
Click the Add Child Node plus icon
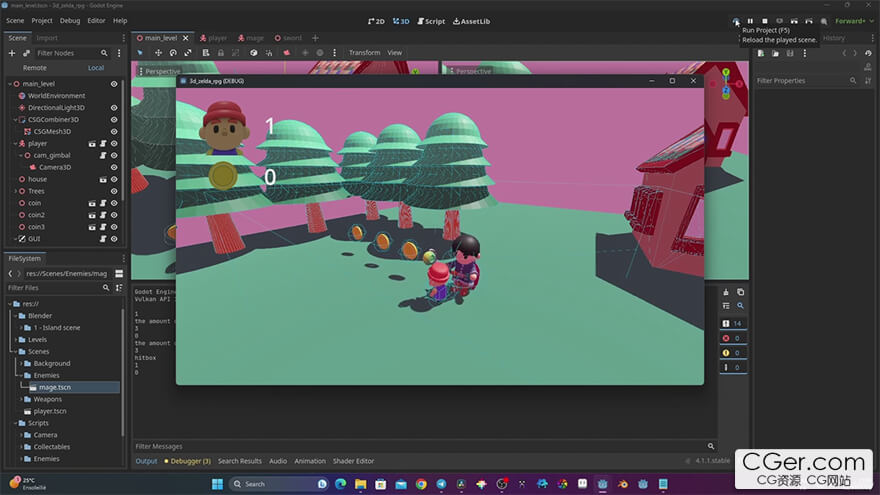pos(12,53)
